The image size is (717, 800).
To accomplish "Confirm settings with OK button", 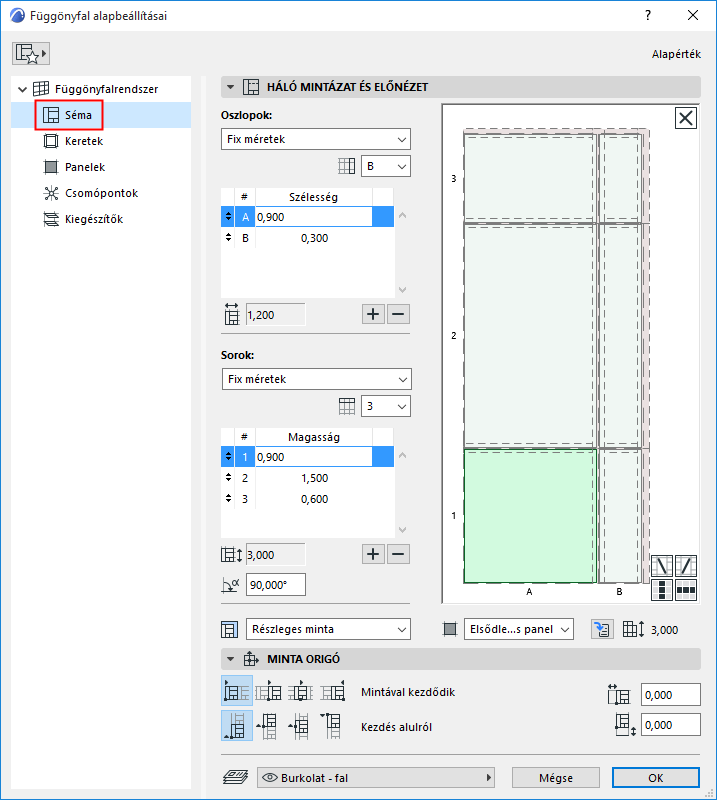I will (x=656, y=778).
